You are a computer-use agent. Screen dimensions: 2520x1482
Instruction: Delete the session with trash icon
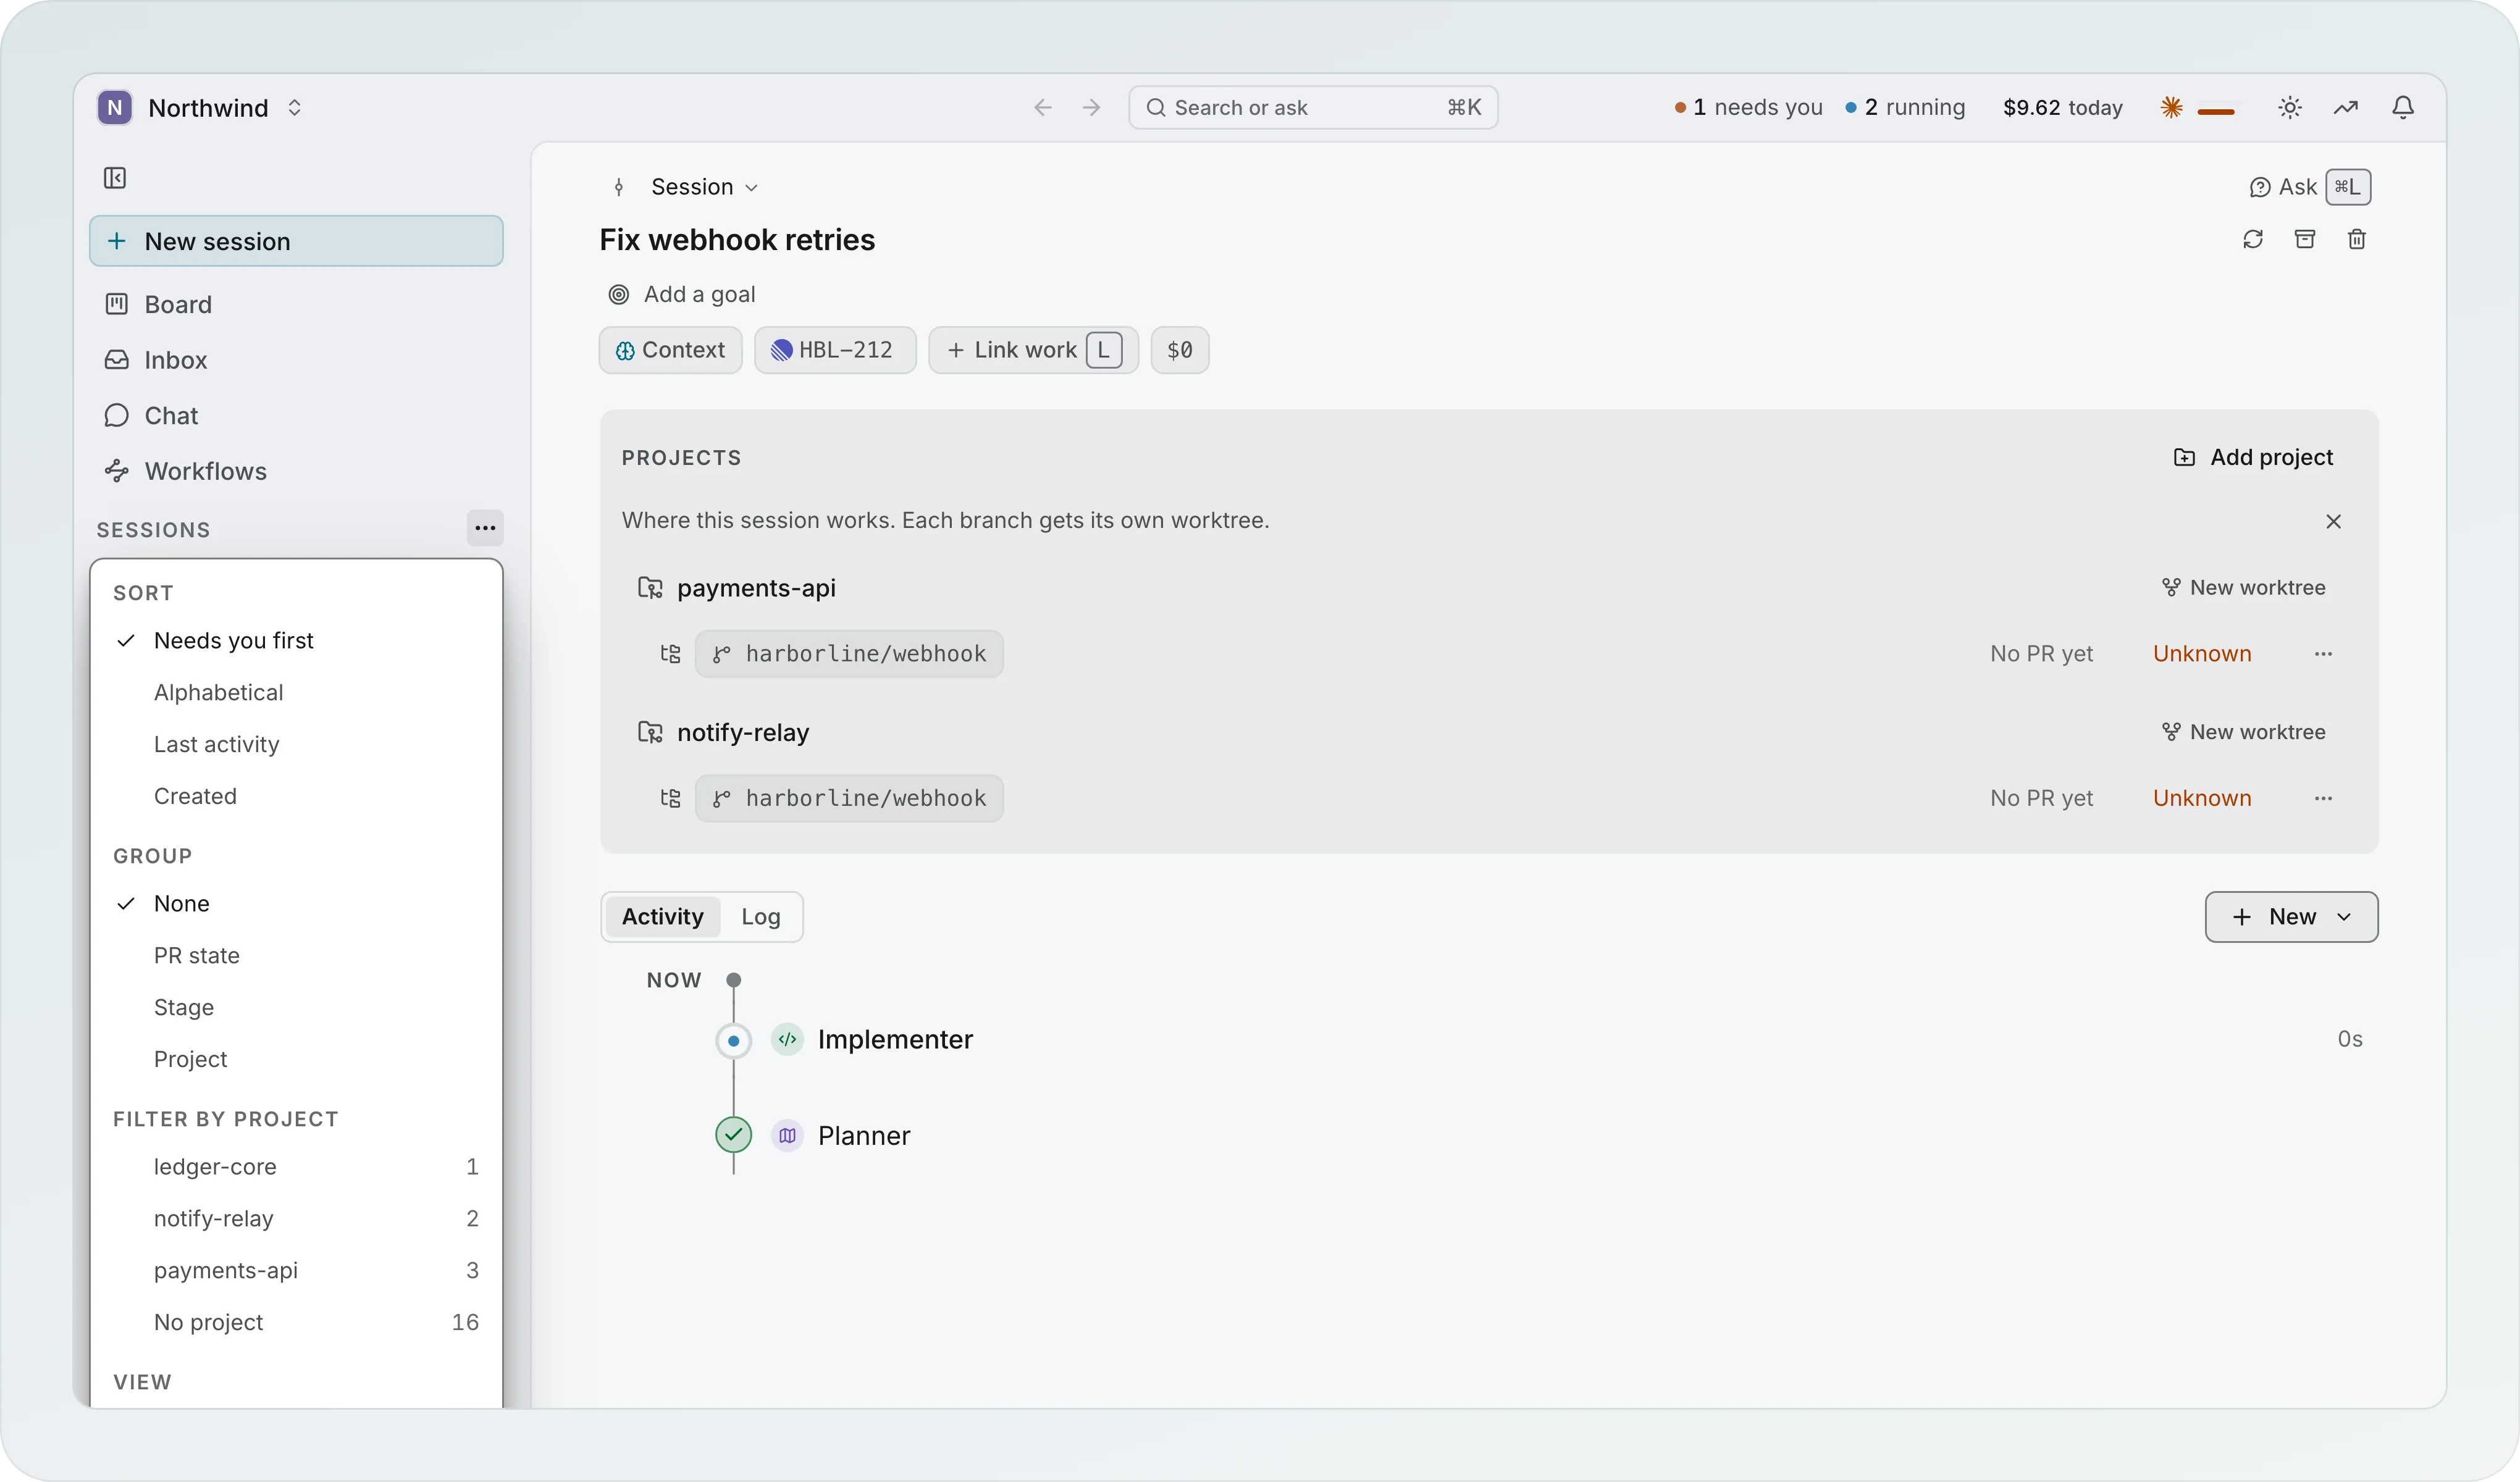point(2357,239)
